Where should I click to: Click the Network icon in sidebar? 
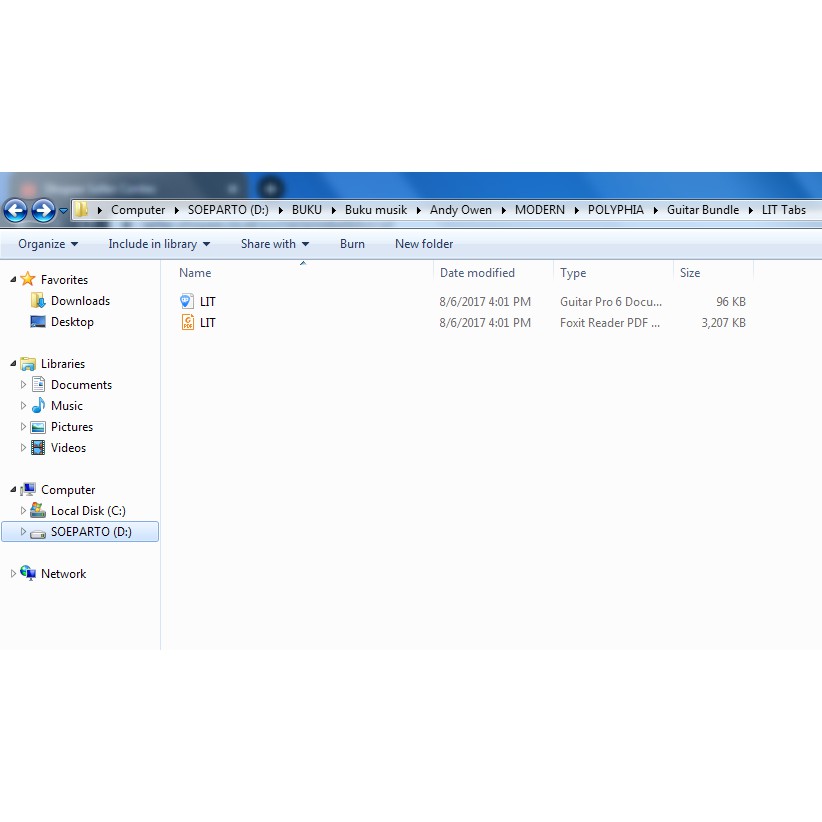point(28,573)
